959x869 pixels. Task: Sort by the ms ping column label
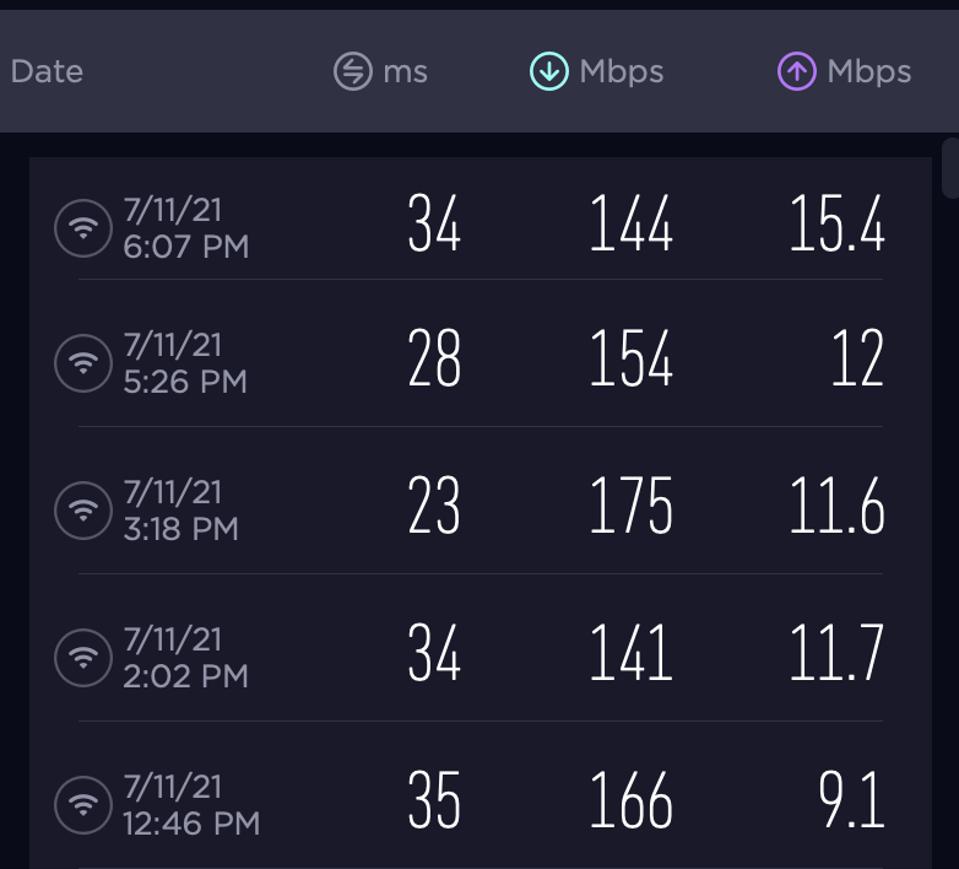[x=405, y=72]
